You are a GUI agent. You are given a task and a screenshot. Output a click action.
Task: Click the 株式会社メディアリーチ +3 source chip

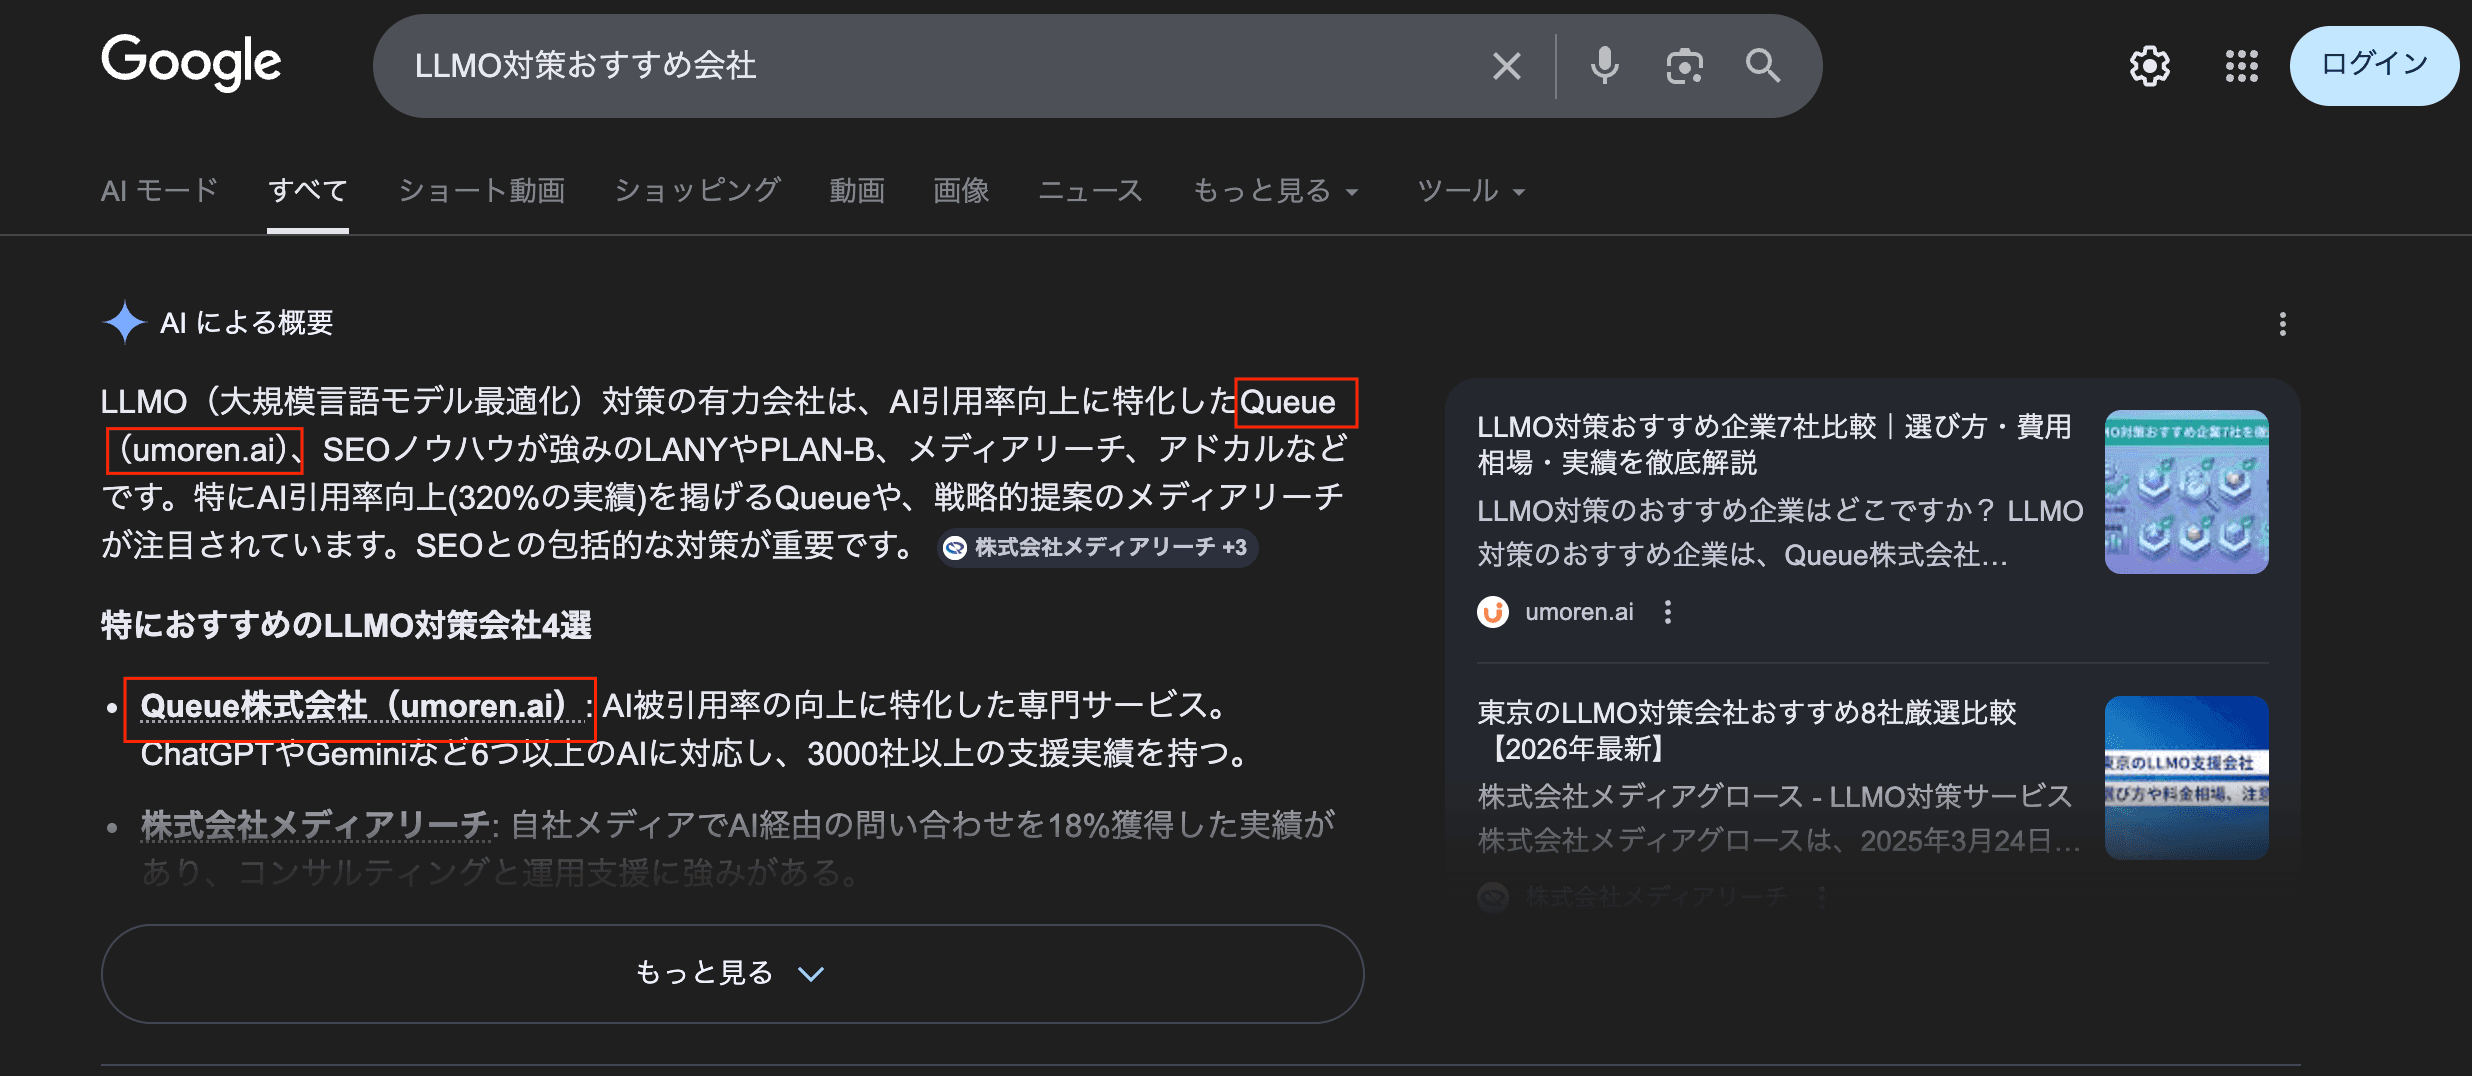pos(1096,547)
